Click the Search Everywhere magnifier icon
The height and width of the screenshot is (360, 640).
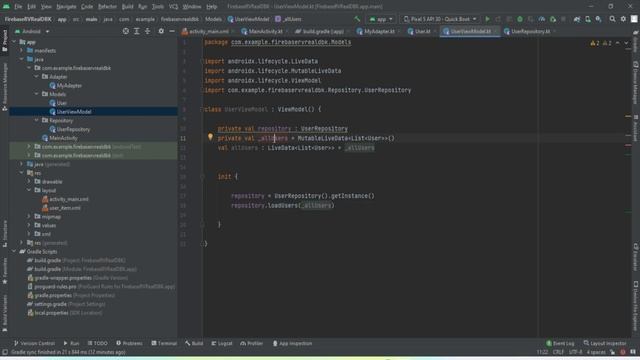[612, 19]
